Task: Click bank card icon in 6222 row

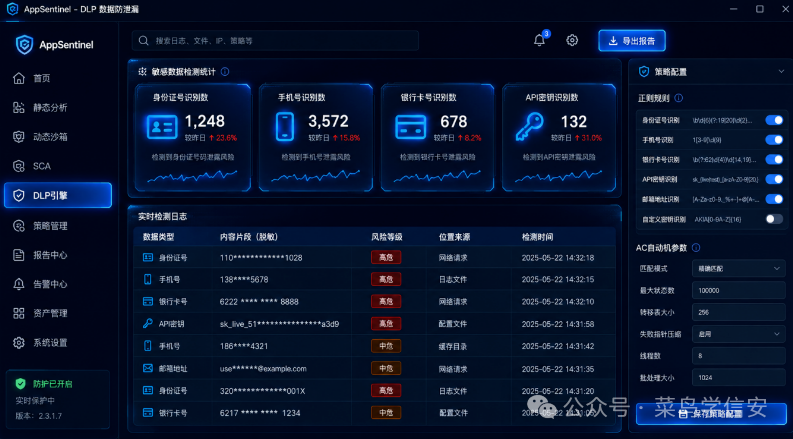Action: click(x=148, y=301)
